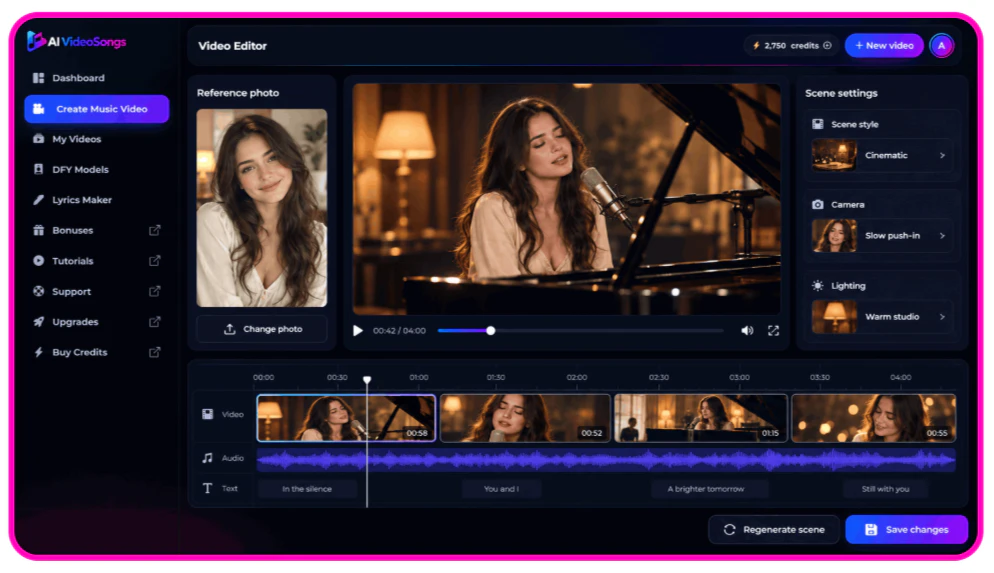
Task: Open the Cinematic style selector
Action: pyautogui.click(x=882, y=155)
